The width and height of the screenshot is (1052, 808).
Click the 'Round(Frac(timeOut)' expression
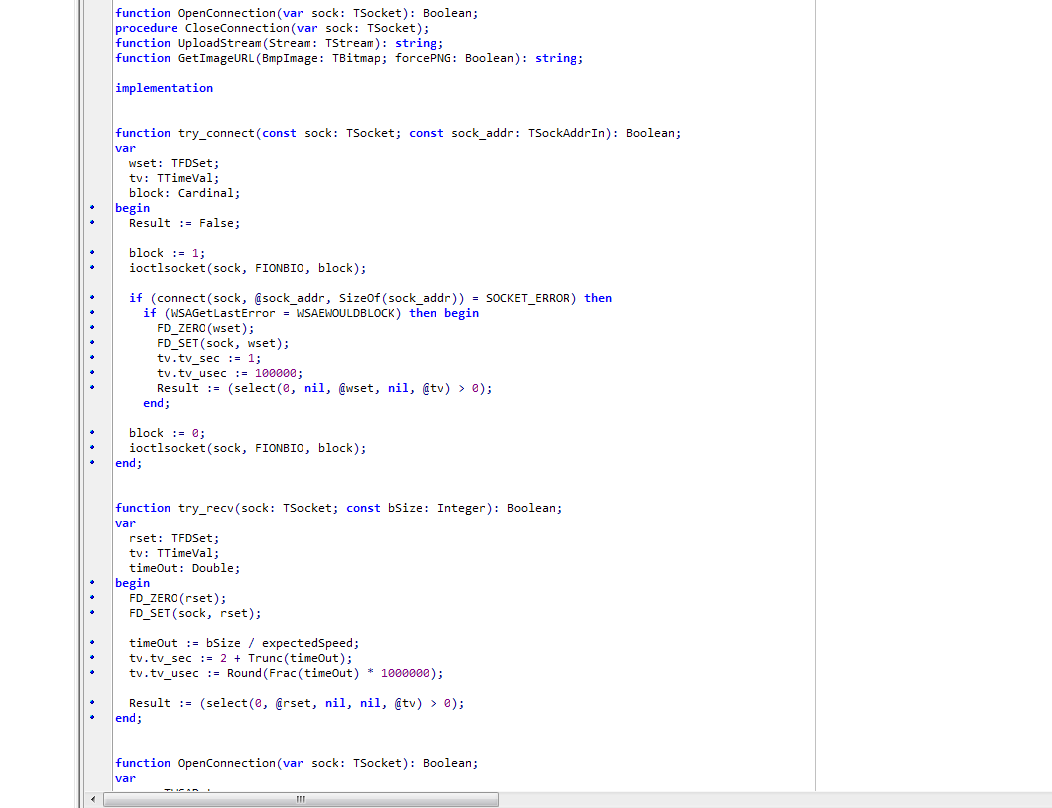click(x=293, y=673)
